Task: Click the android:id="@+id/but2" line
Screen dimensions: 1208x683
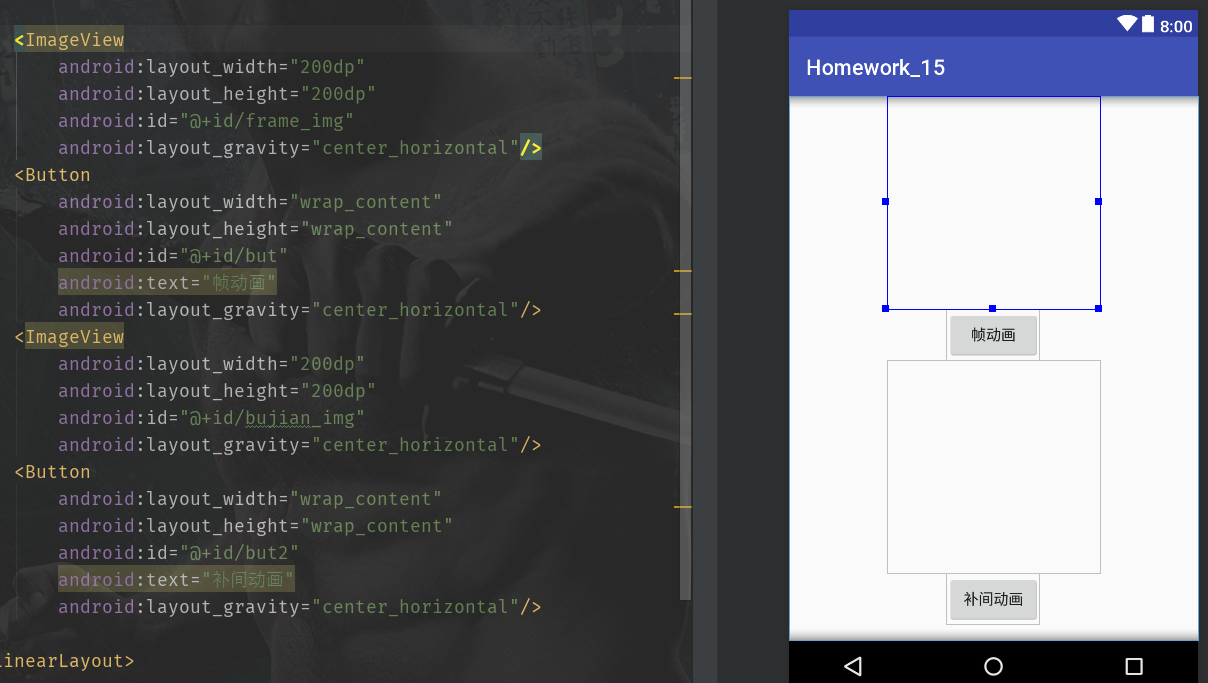Action: pos(178,553)
